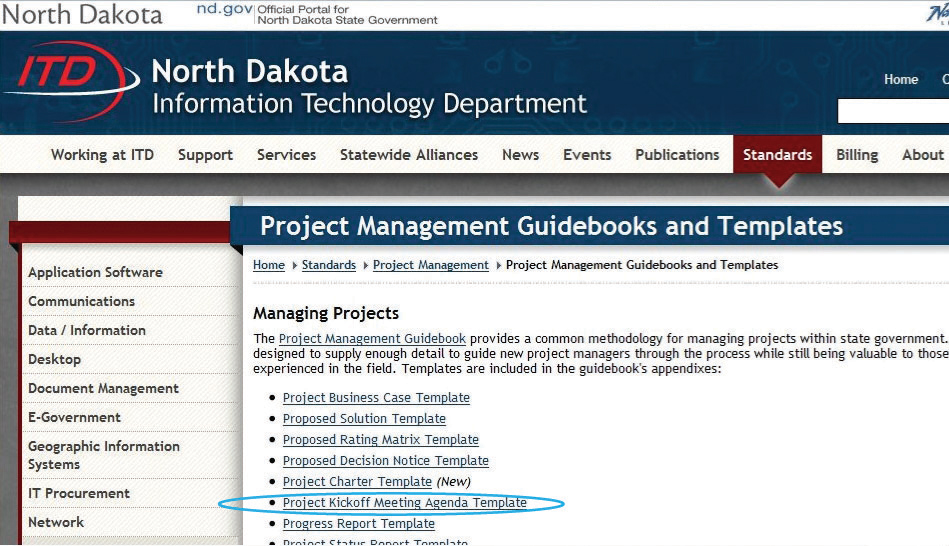Click the Managing Projects heading
This screenshot has height=546, width=949.
click(326, 314)
